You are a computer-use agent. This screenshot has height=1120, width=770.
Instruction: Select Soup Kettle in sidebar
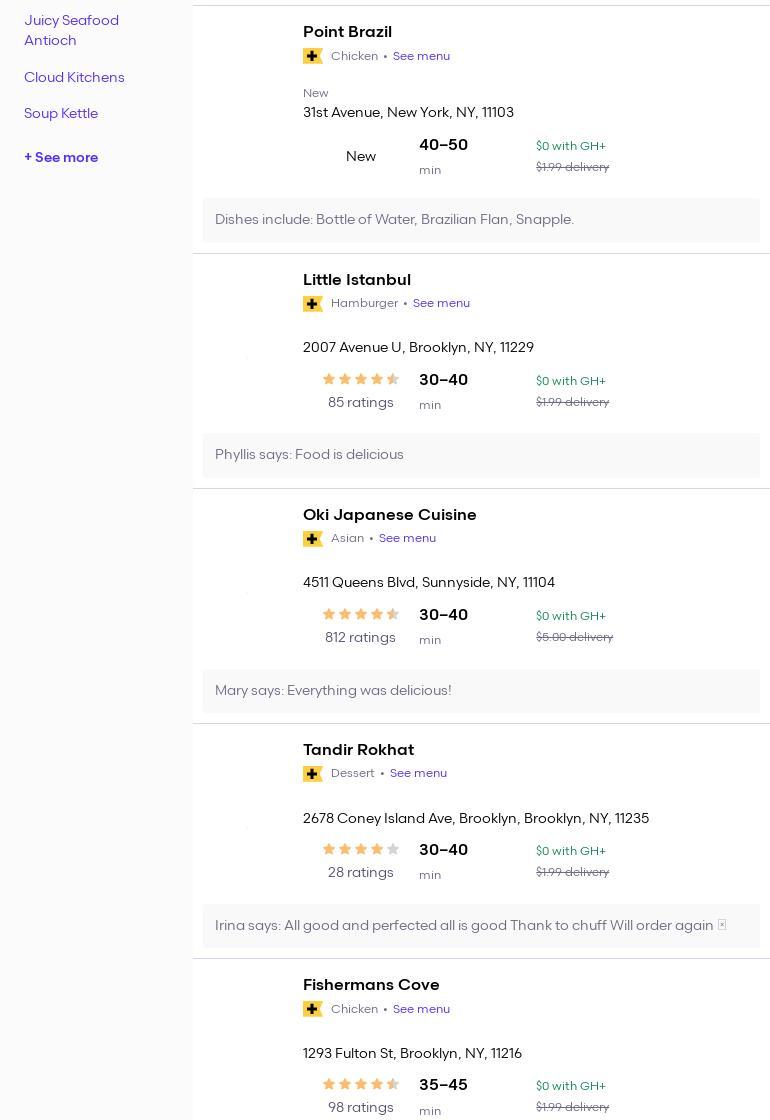pos(61,113)
